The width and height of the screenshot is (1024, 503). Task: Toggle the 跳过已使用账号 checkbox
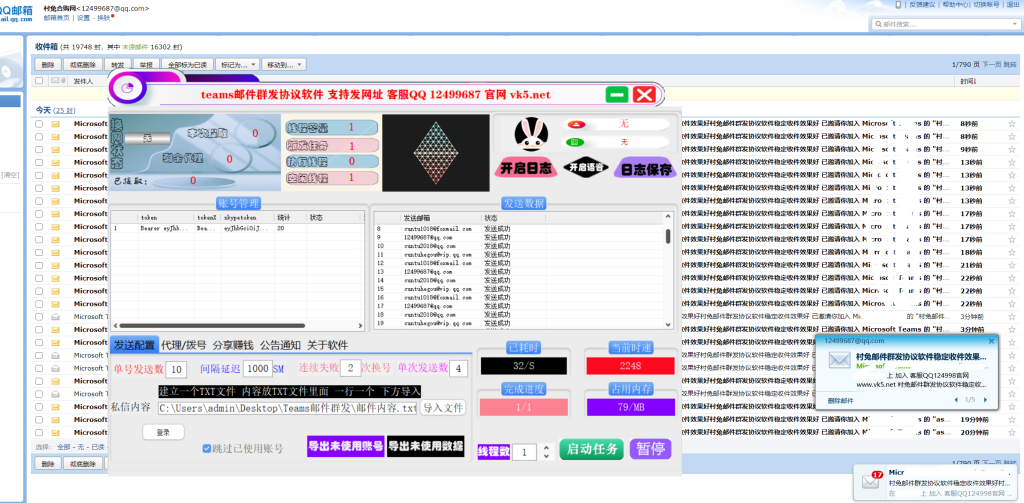click(207, 448)
